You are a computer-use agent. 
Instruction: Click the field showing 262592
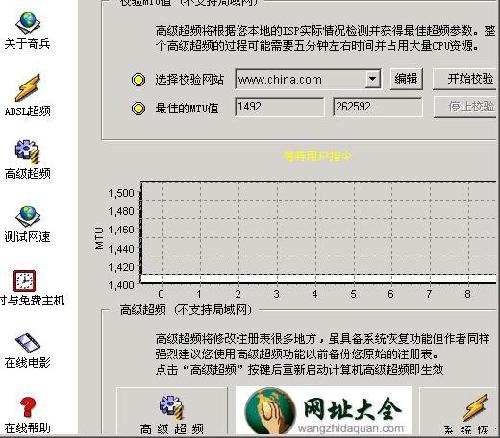[378, 107]
